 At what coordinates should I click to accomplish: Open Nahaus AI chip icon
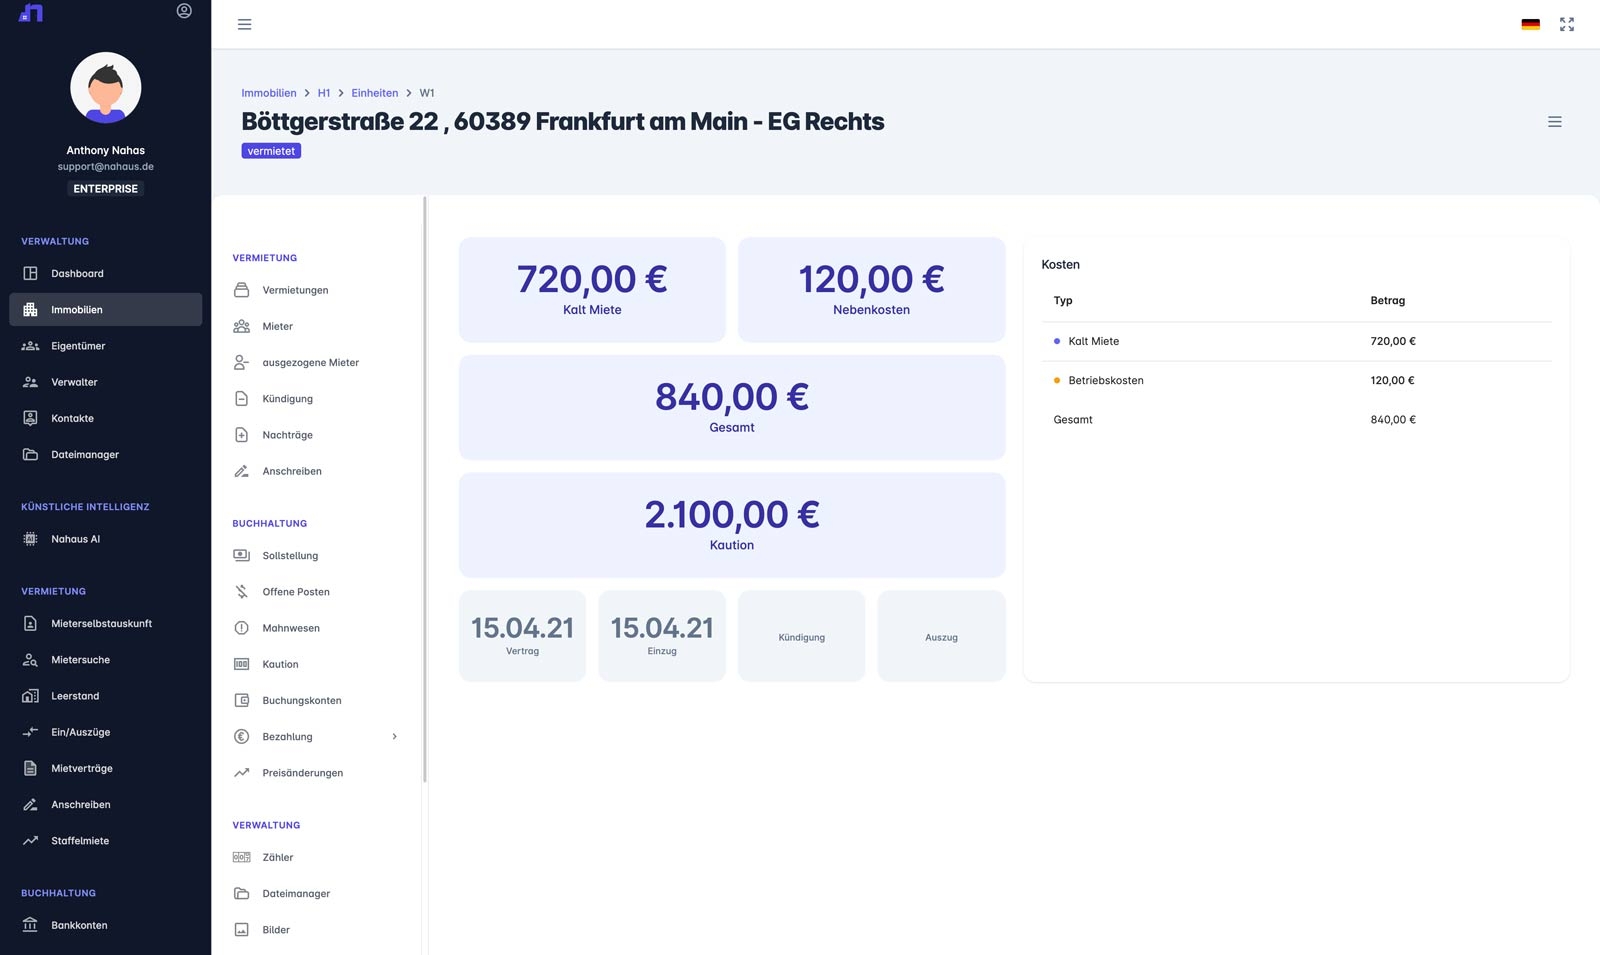(30, 539)
